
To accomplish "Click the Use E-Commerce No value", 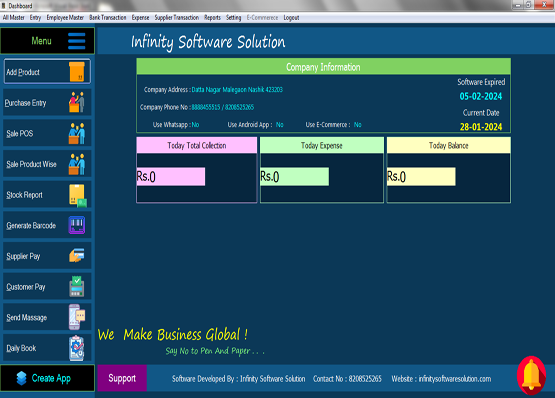I will (357, 125).
